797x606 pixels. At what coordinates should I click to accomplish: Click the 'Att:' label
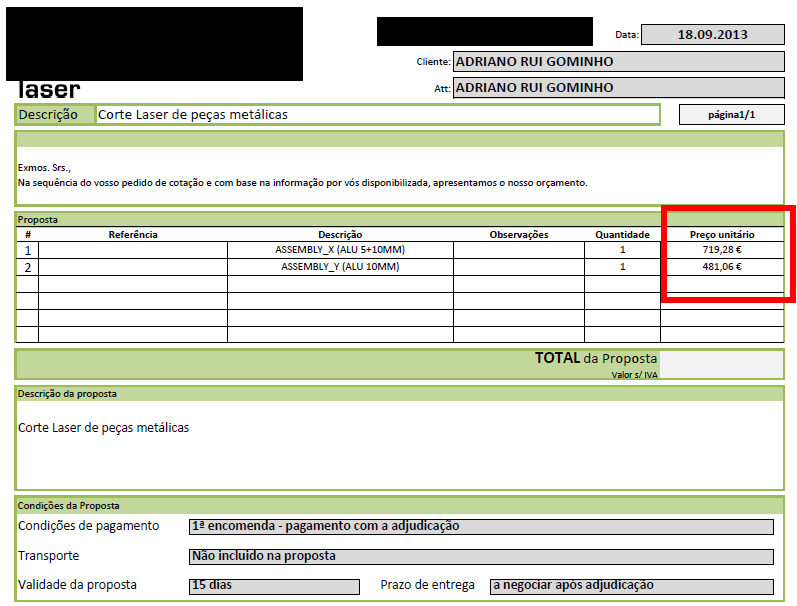[442, 88]
